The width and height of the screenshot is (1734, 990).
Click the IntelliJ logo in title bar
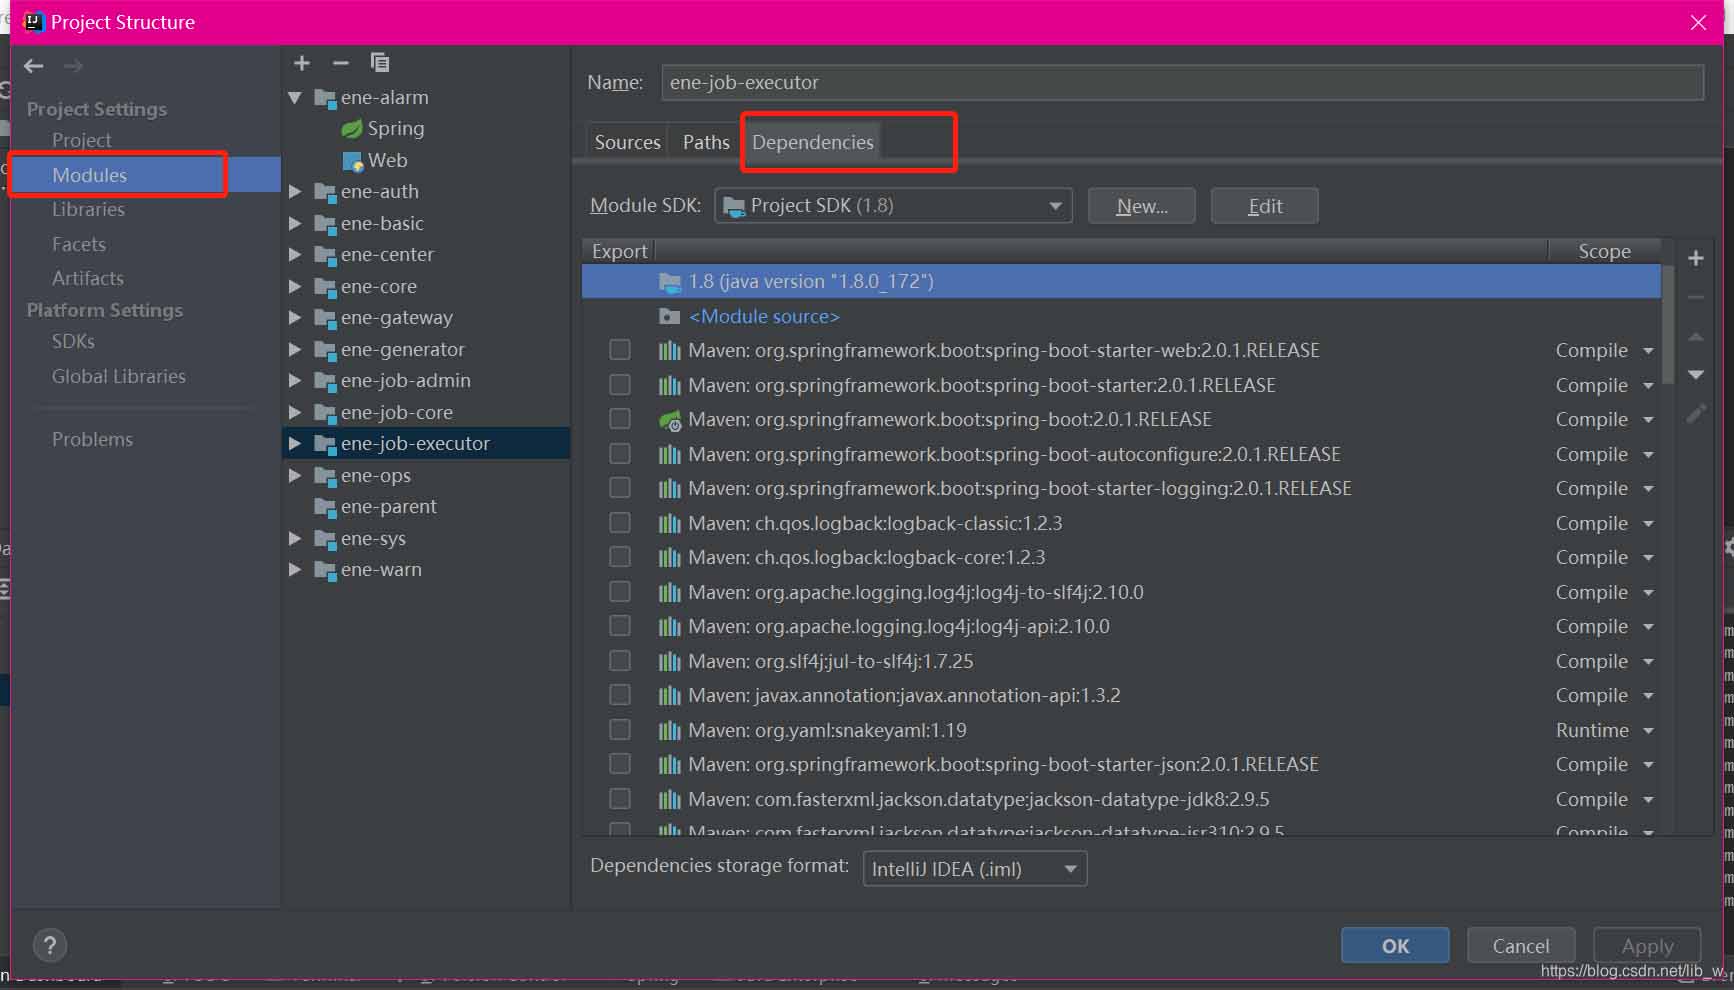point(33,22)
